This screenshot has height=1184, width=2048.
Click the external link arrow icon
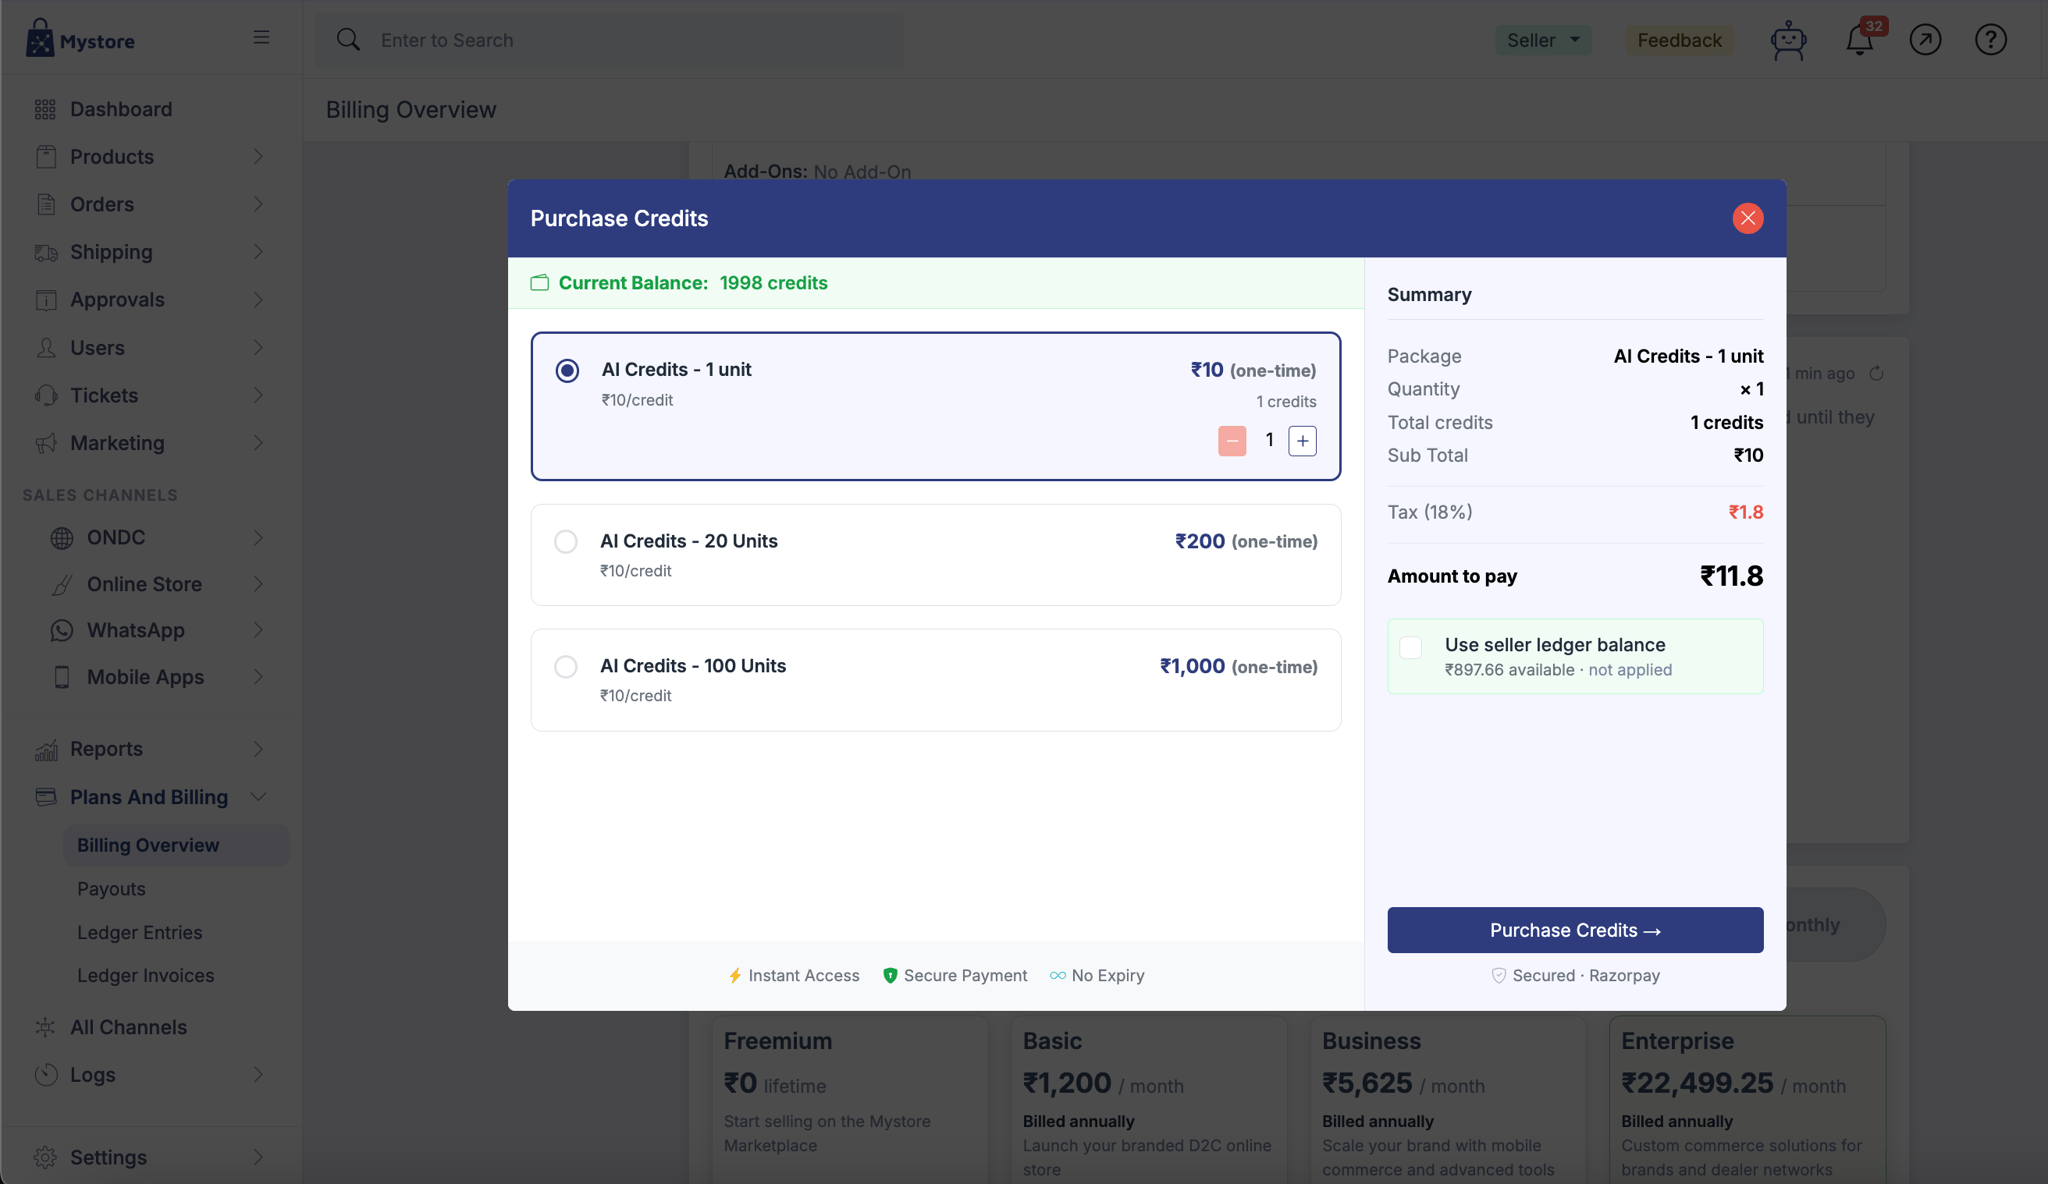click(1925, 40)
